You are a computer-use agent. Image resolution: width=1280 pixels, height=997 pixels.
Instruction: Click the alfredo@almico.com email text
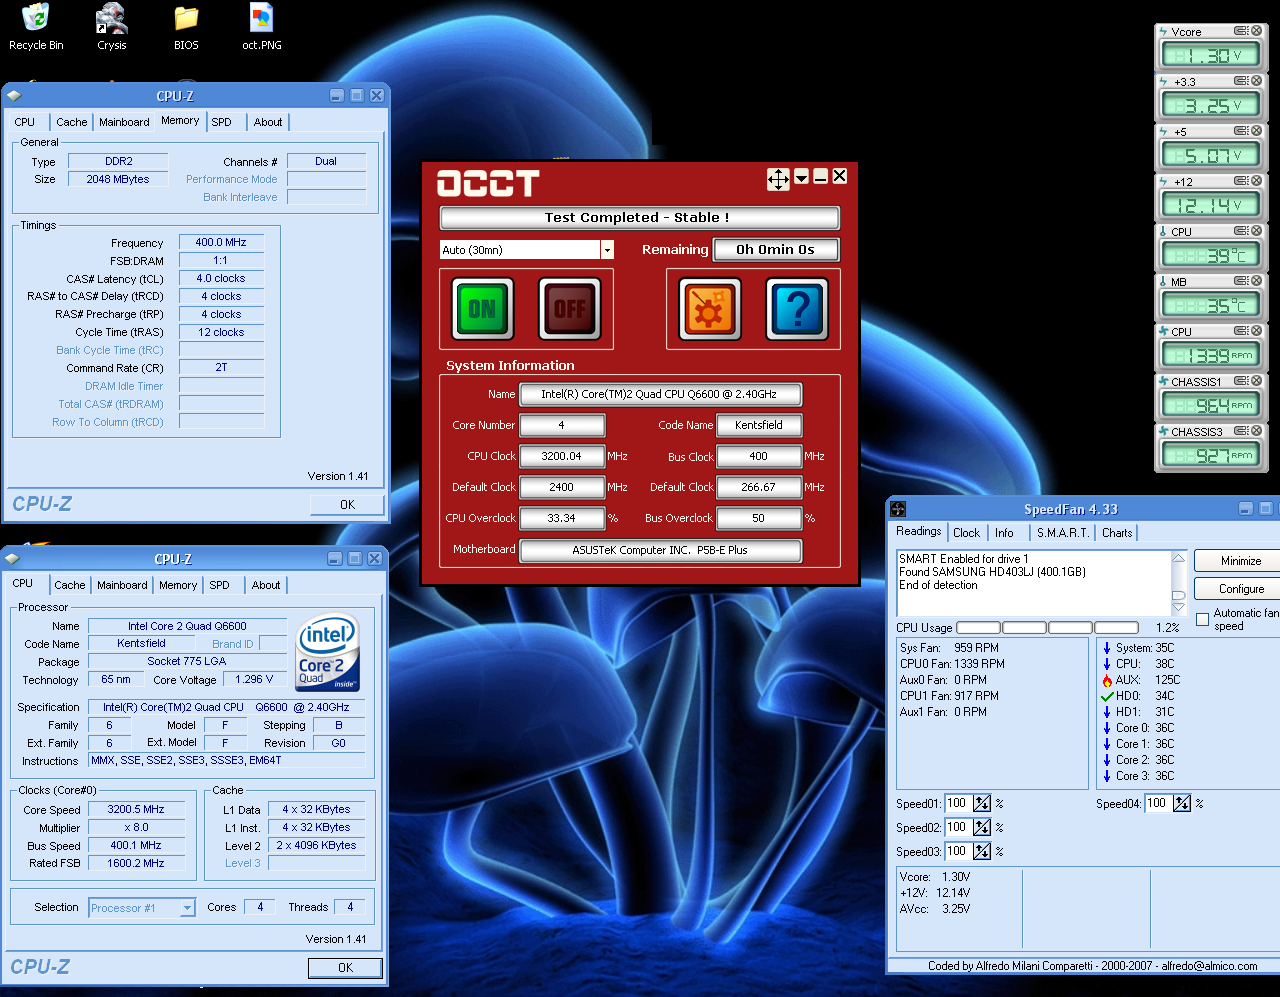1209,966
